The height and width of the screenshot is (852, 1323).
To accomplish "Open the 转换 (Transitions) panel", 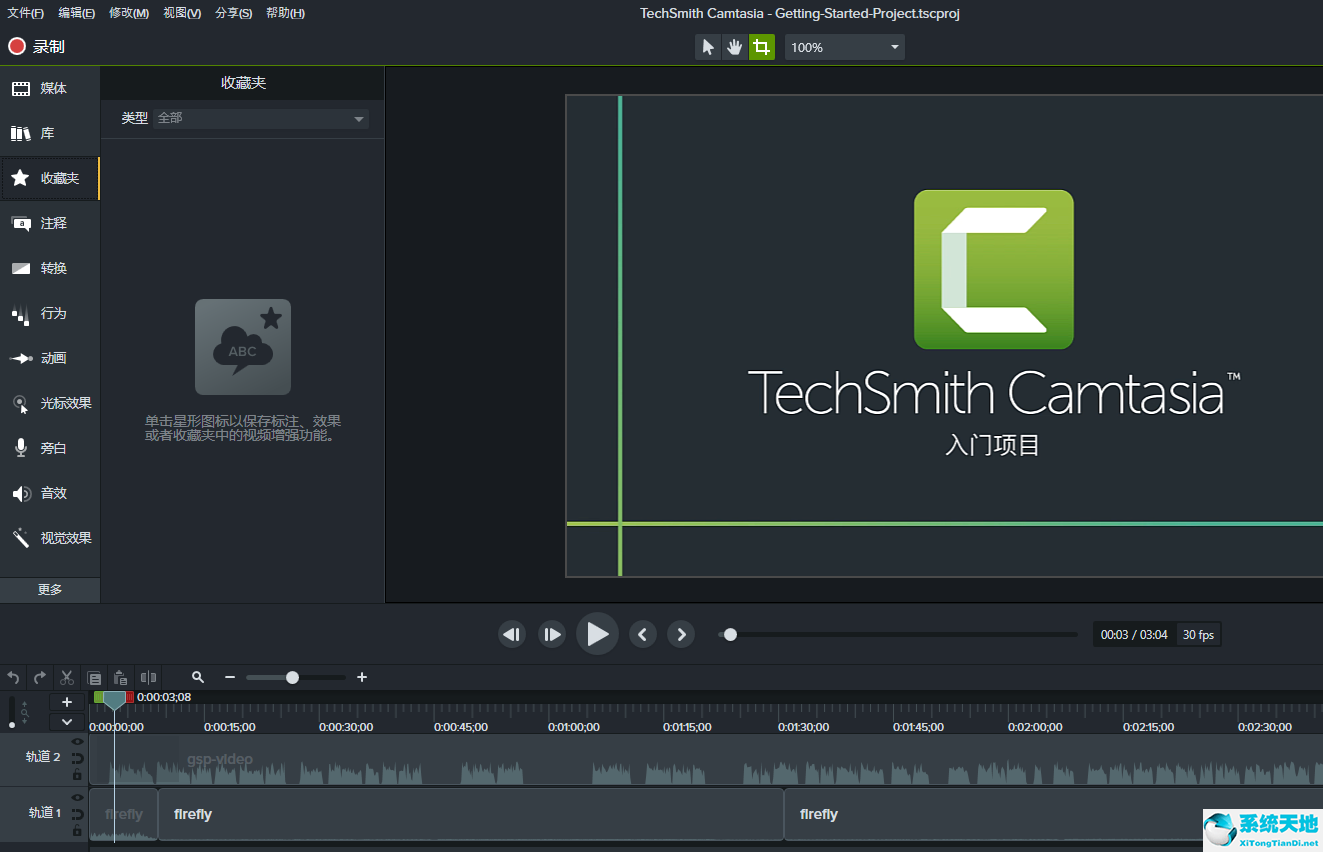I will click(50, 268).
